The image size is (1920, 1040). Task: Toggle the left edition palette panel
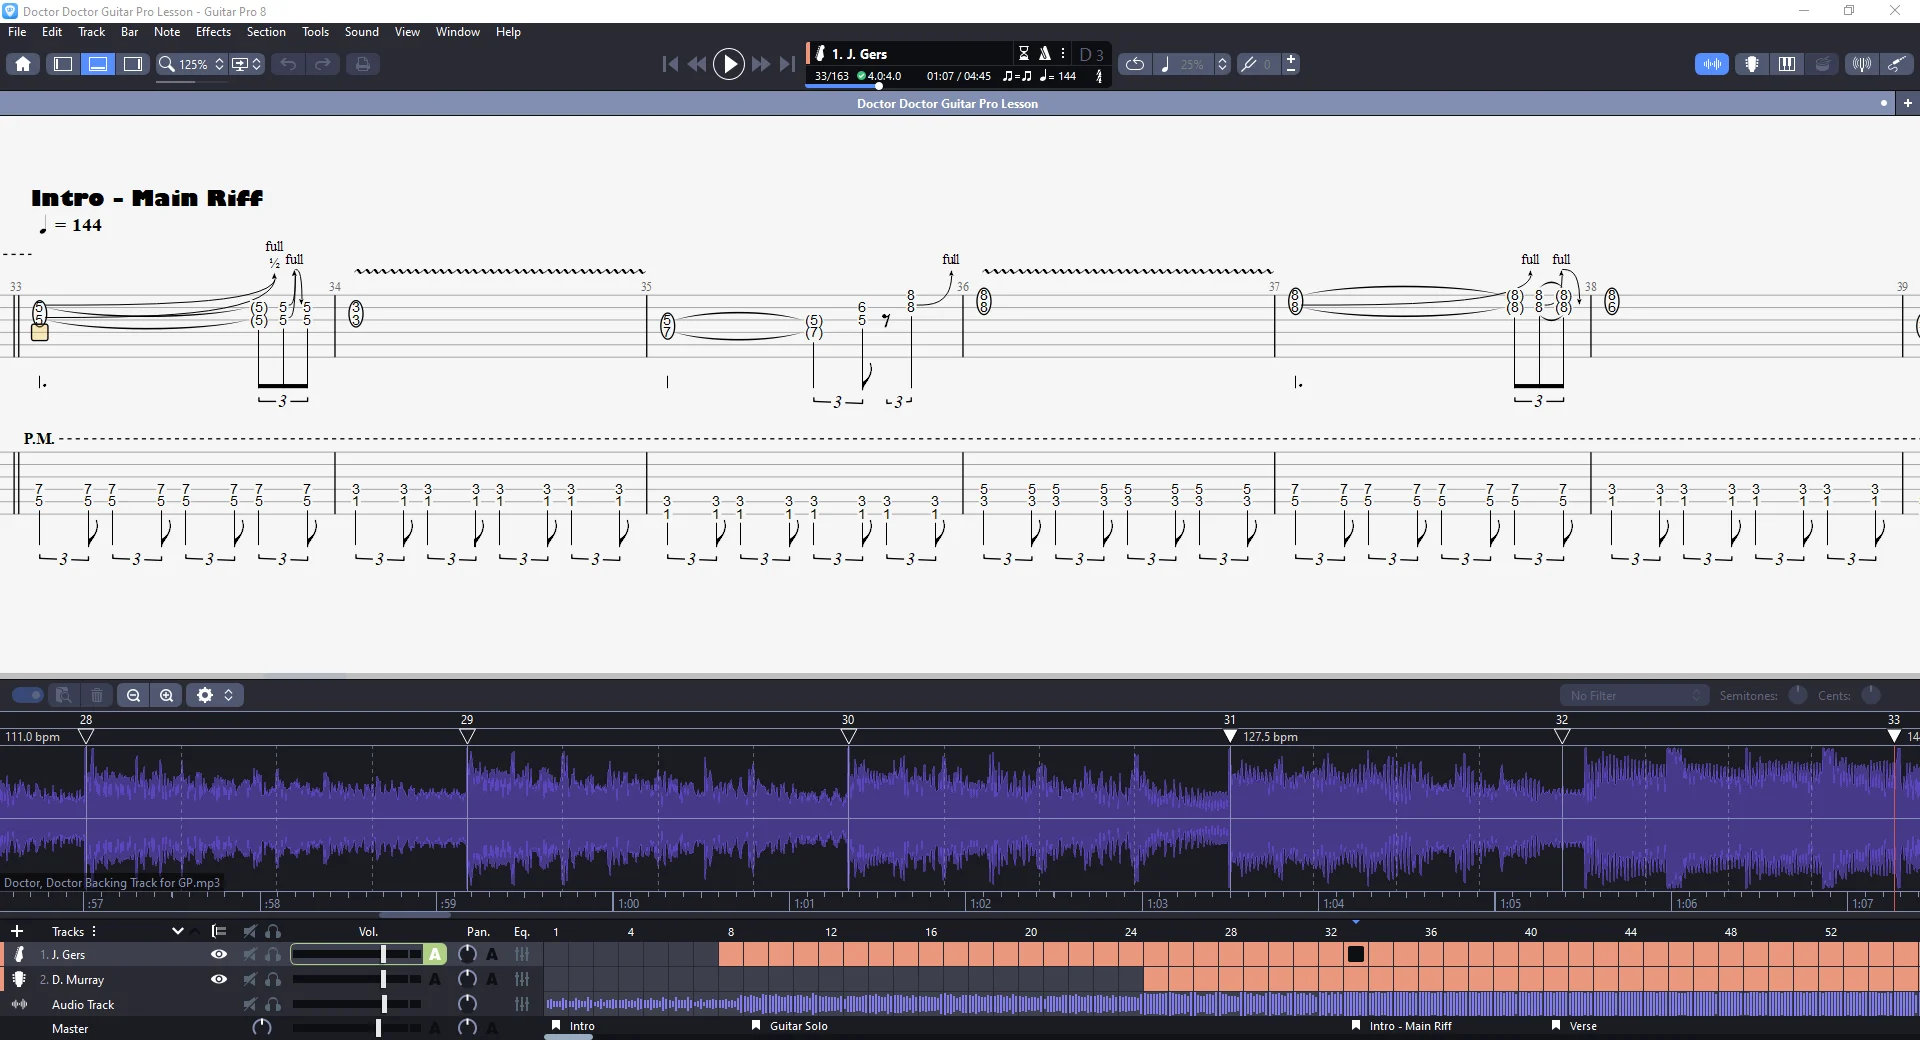pos(63,64)
